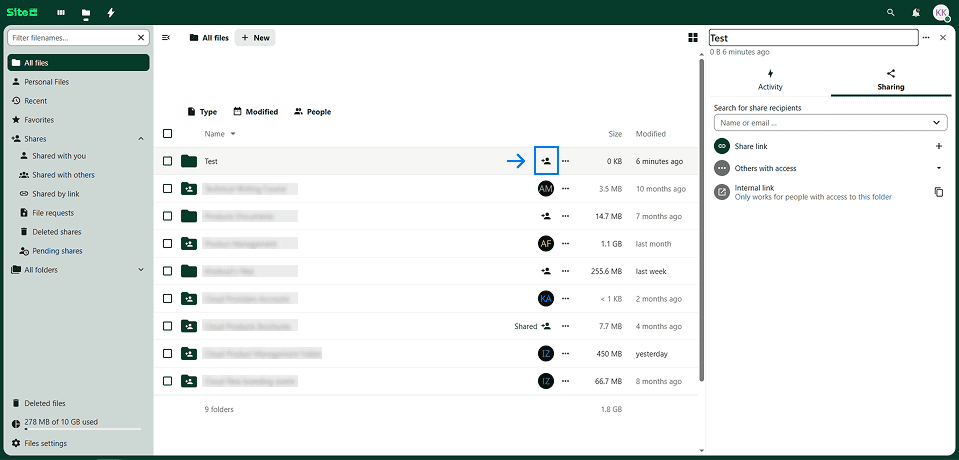Open Files settings

tap(45, 443)
